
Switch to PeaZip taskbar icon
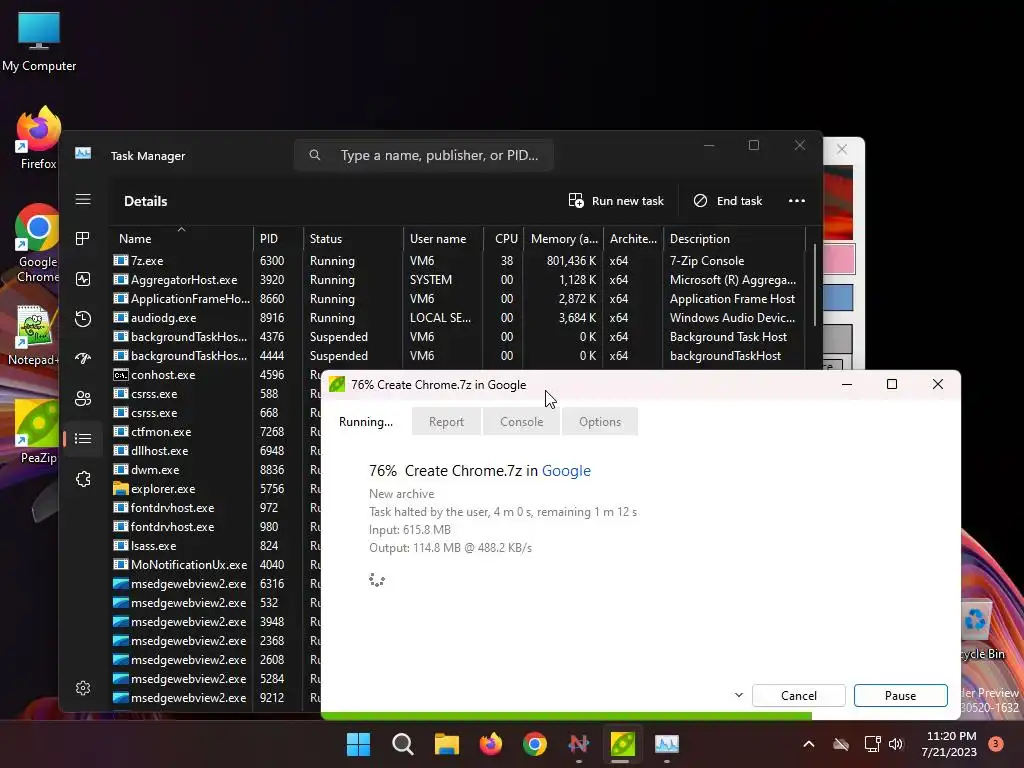622,744
